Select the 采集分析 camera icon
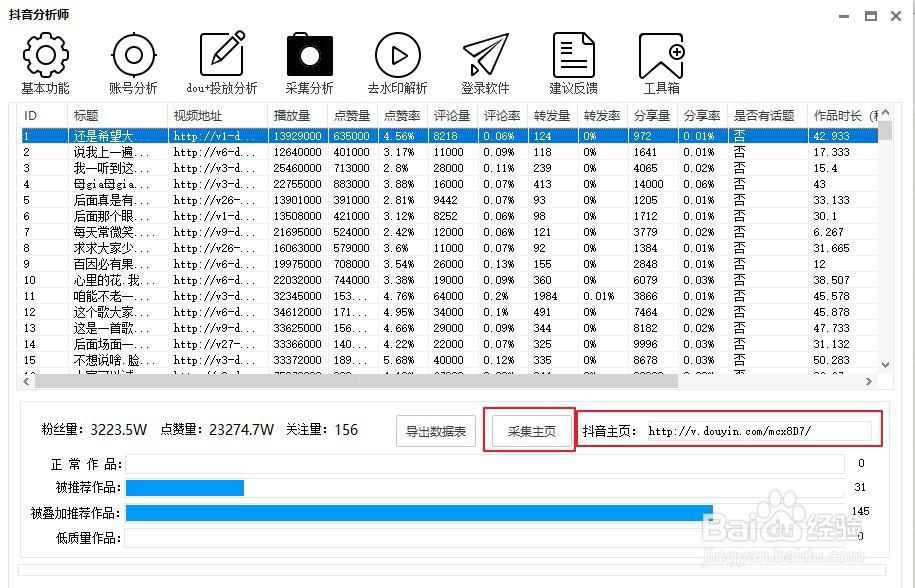This screenshot has height=588, width=915. (309, 55)
